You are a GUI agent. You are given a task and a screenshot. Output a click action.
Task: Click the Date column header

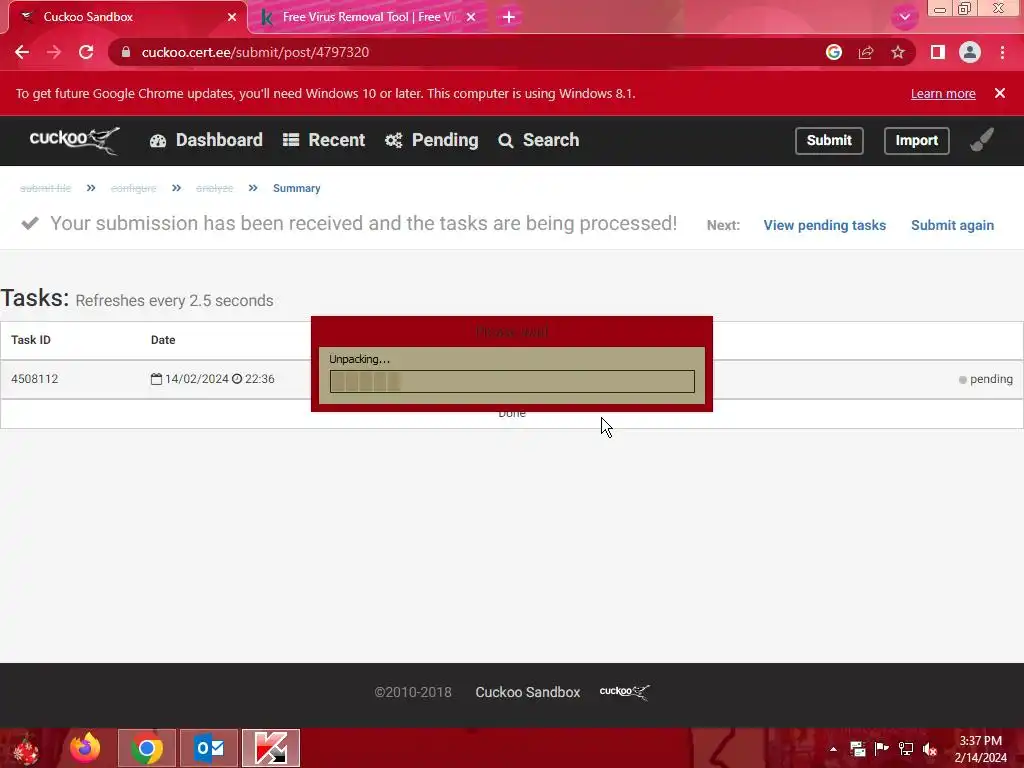click(x=163, y=340)
